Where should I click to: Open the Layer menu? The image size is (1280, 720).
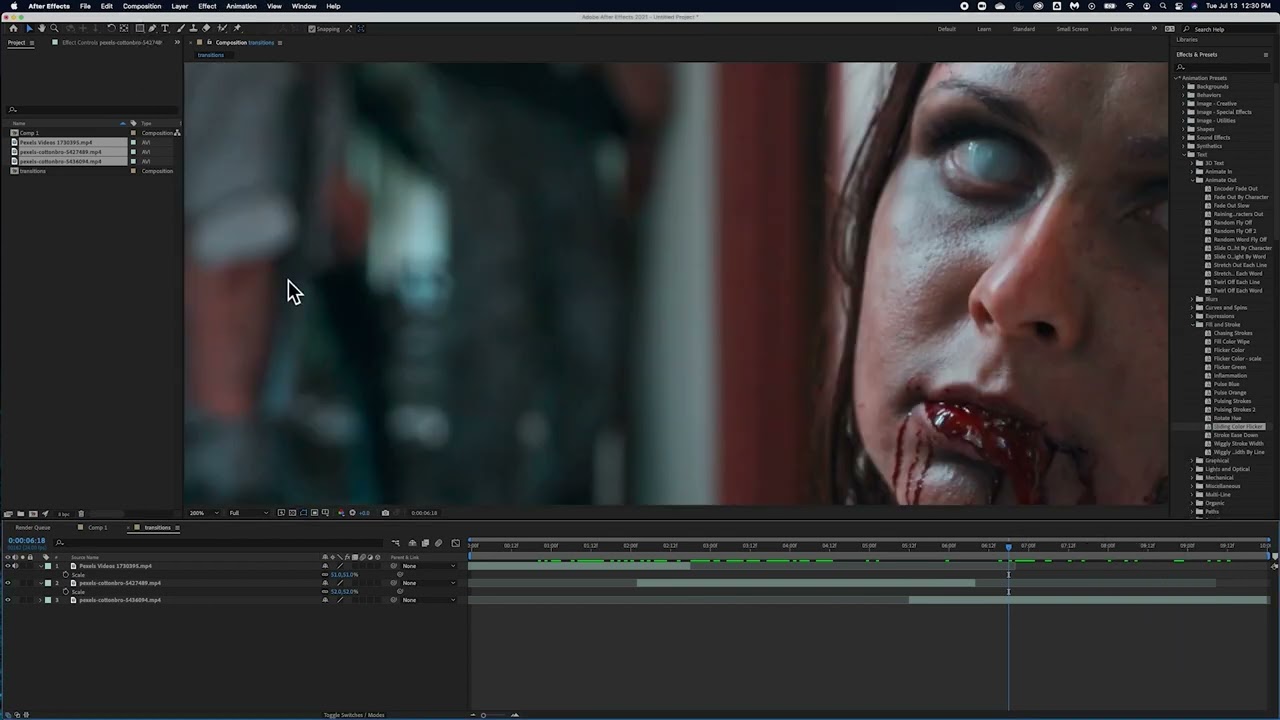[179, 6]
